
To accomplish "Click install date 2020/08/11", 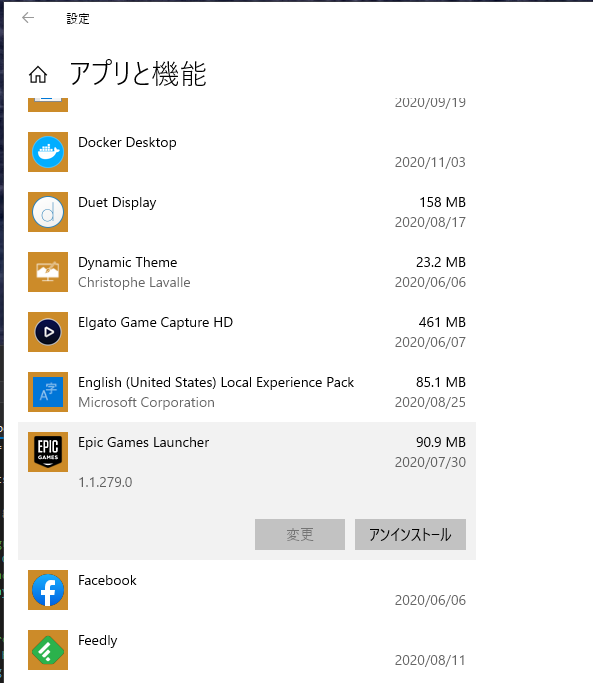I will [430, 661].
